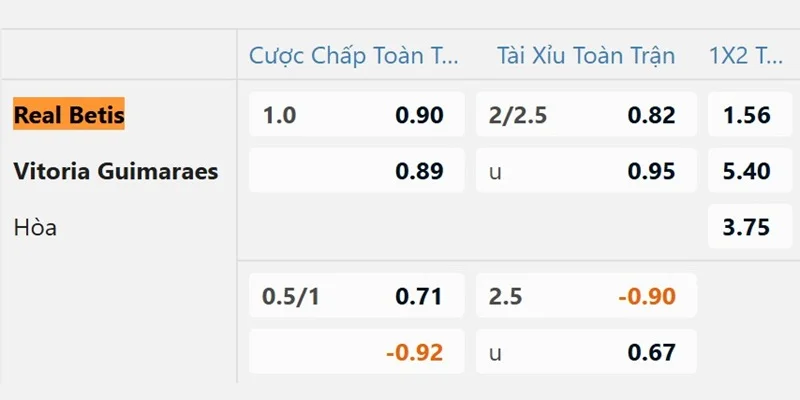This screenshot has height=400, width=800.
Task: Click the 2.5 total goals line label
Action: (x=505, y=296)
